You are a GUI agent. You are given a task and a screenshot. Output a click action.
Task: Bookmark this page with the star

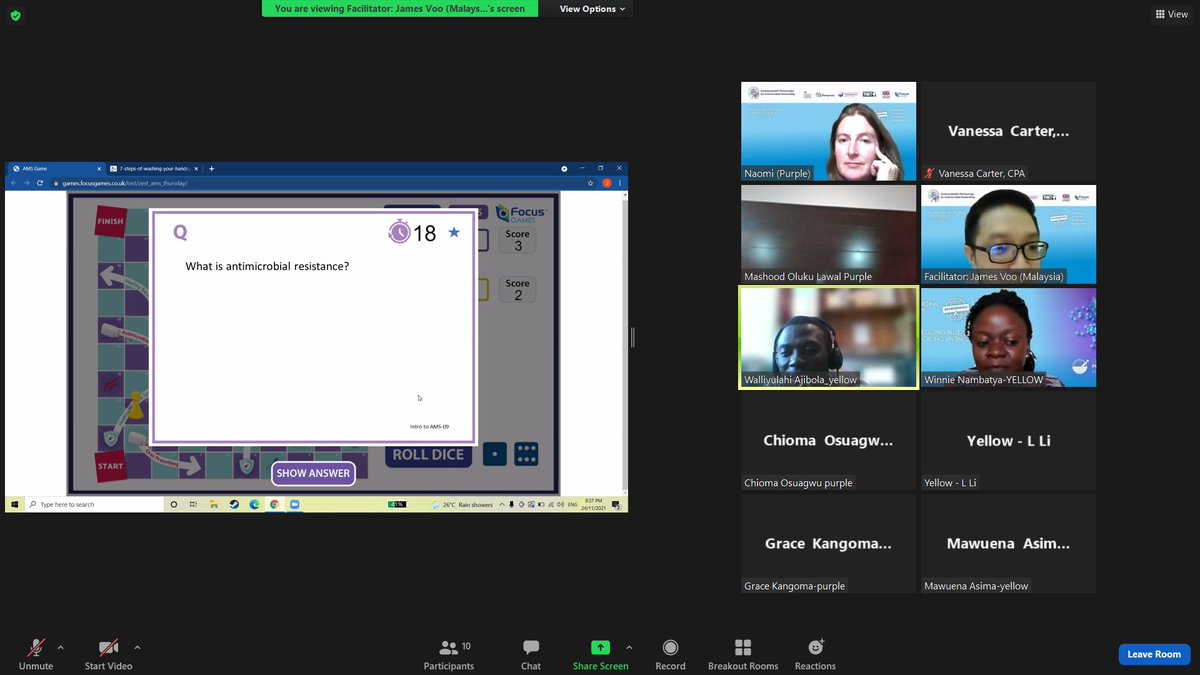coord(592,184)
